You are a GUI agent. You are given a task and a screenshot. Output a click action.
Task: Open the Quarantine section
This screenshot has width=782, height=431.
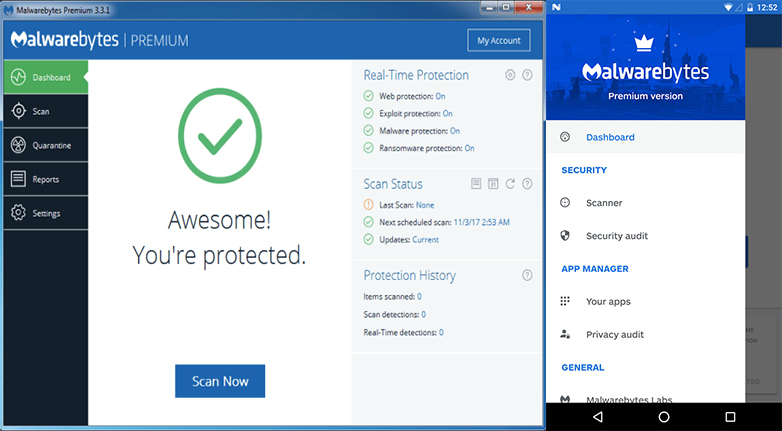pyautogui.click(x=45, y=145)
